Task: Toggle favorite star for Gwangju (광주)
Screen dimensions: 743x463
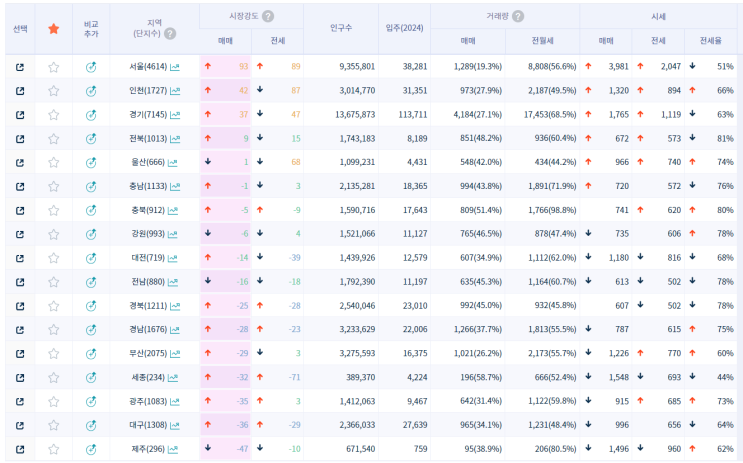Action: [x=54, y=401]
